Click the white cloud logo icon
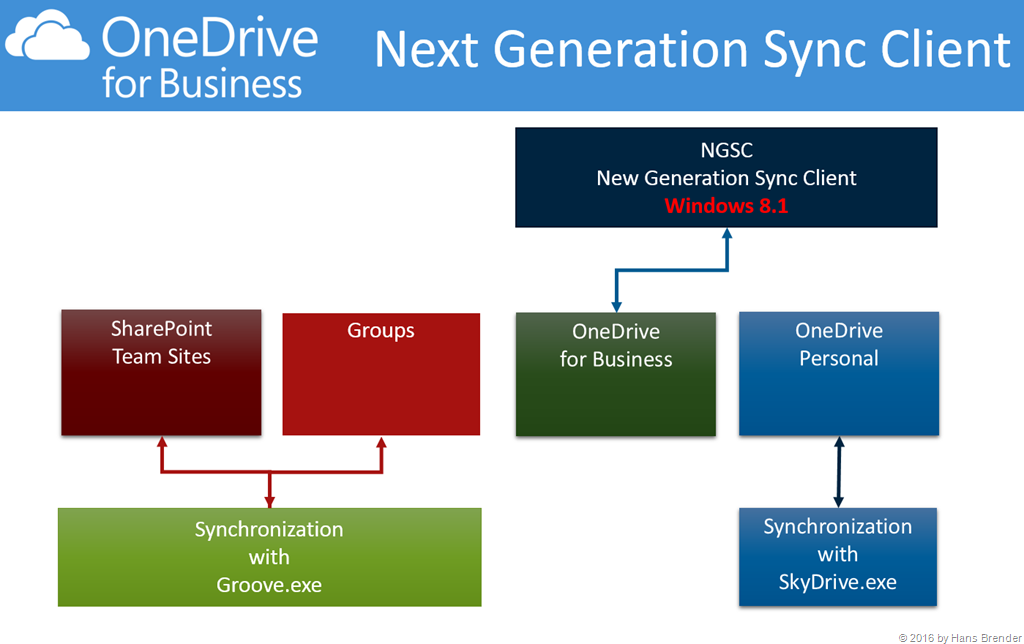The image size is (1024, 644). pyautogui.click(x=48, y=42)
